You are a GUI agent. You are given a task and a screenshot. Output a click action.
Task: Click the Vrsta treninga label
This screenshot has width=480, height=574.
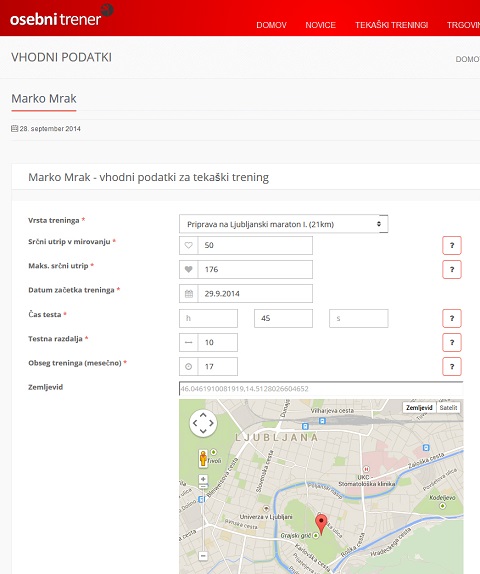point(54,220)
